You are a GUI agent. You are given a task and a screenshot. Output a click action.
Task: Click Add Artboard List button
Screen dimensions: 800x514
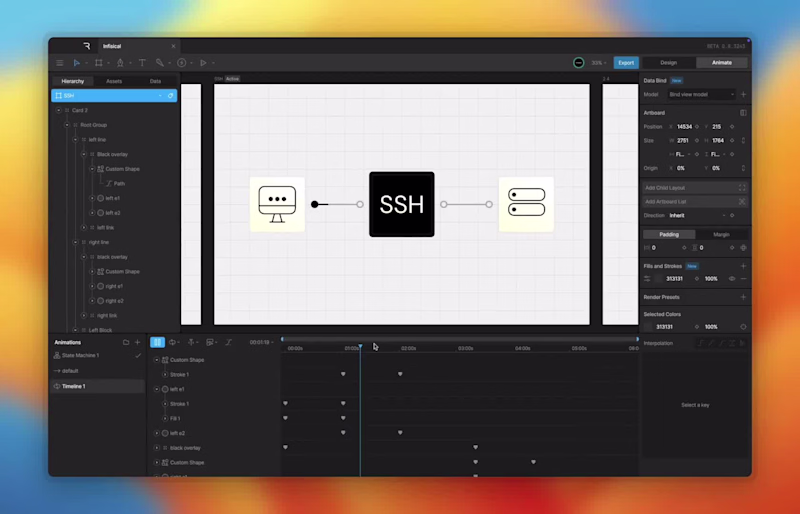(x=695, y=202)
